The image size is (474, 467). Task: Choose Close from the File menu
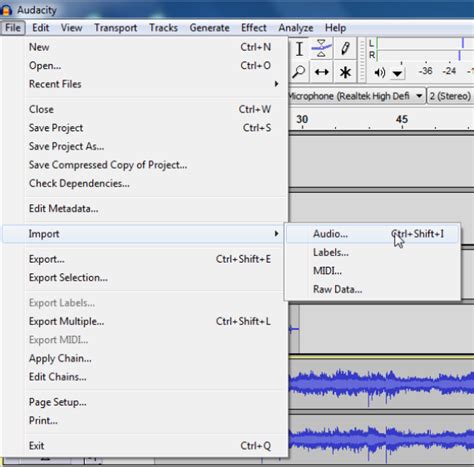[146, 109]
